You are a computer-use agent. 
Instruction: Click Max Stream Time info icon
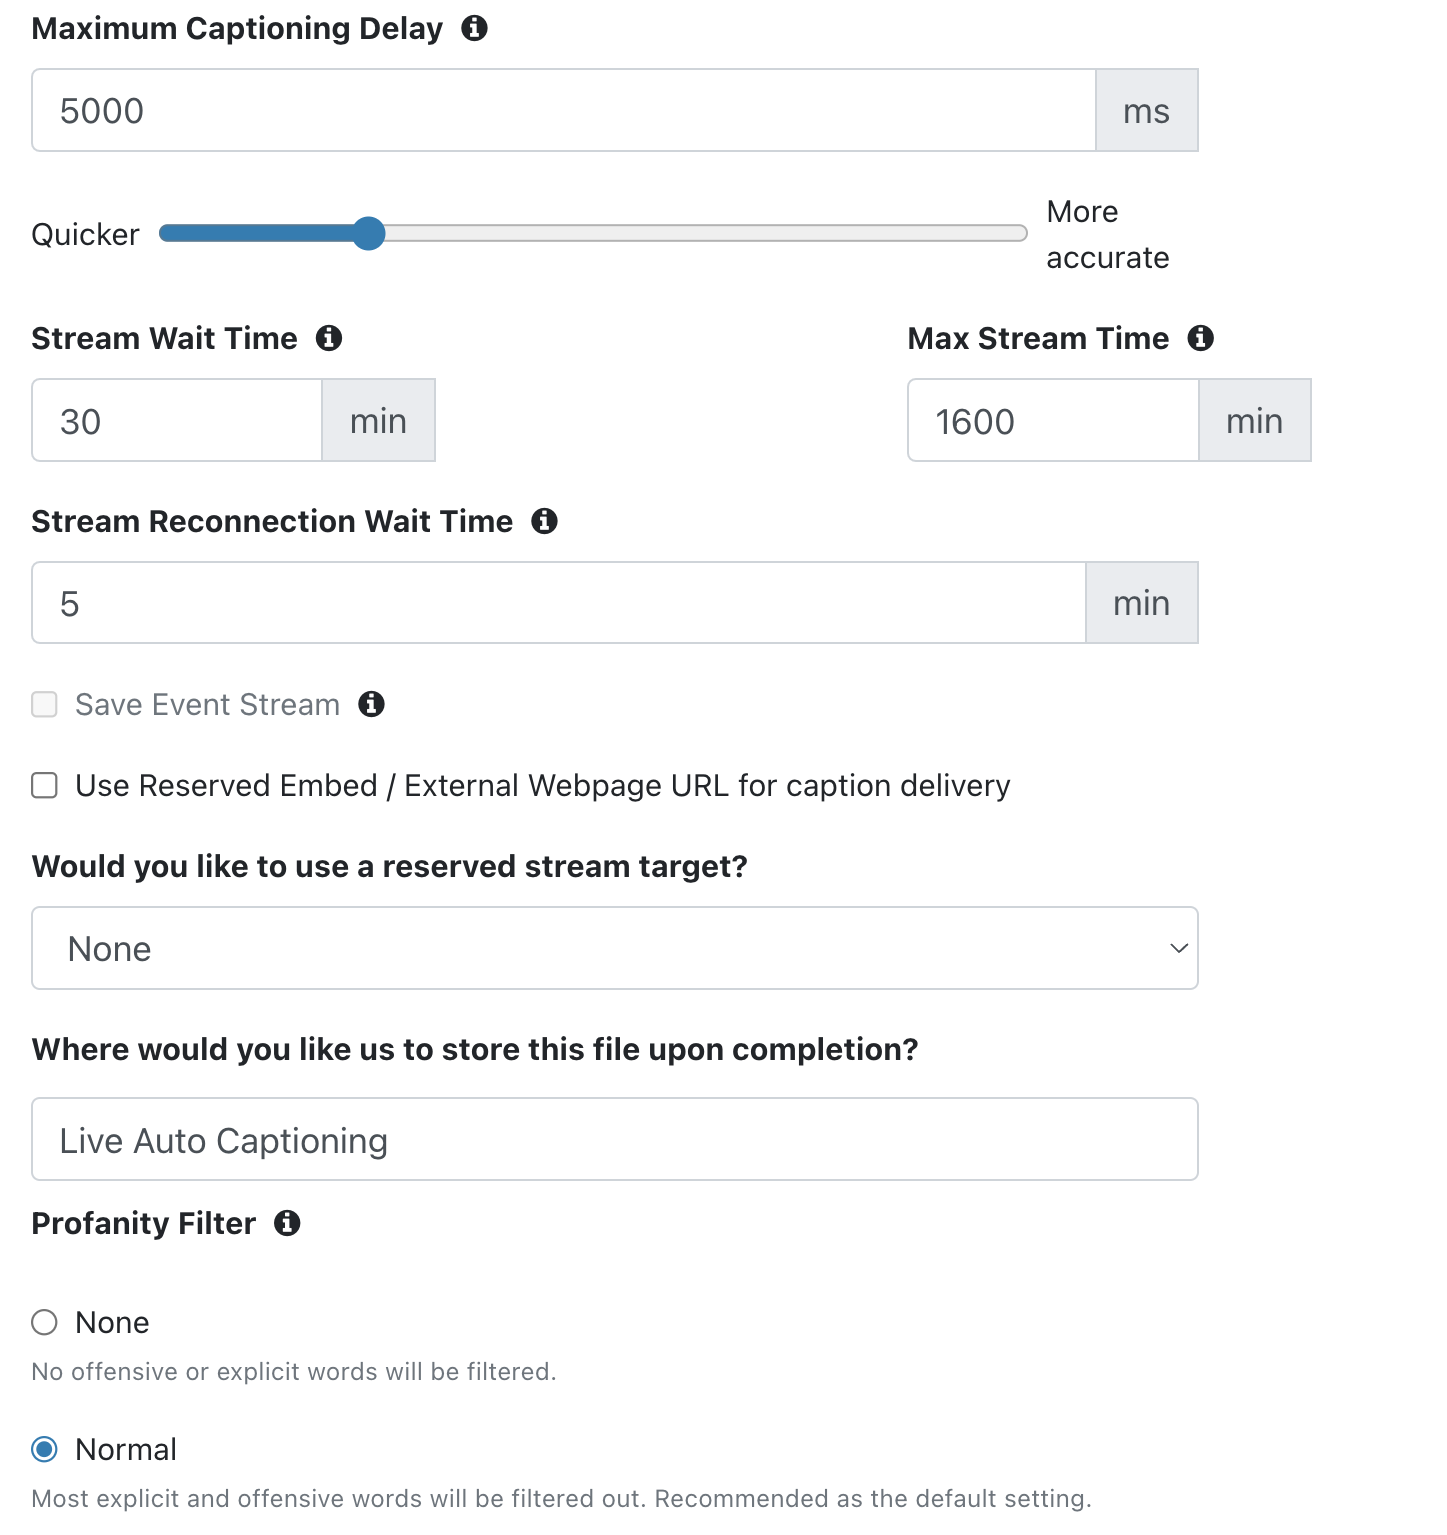pos(1201,338)
